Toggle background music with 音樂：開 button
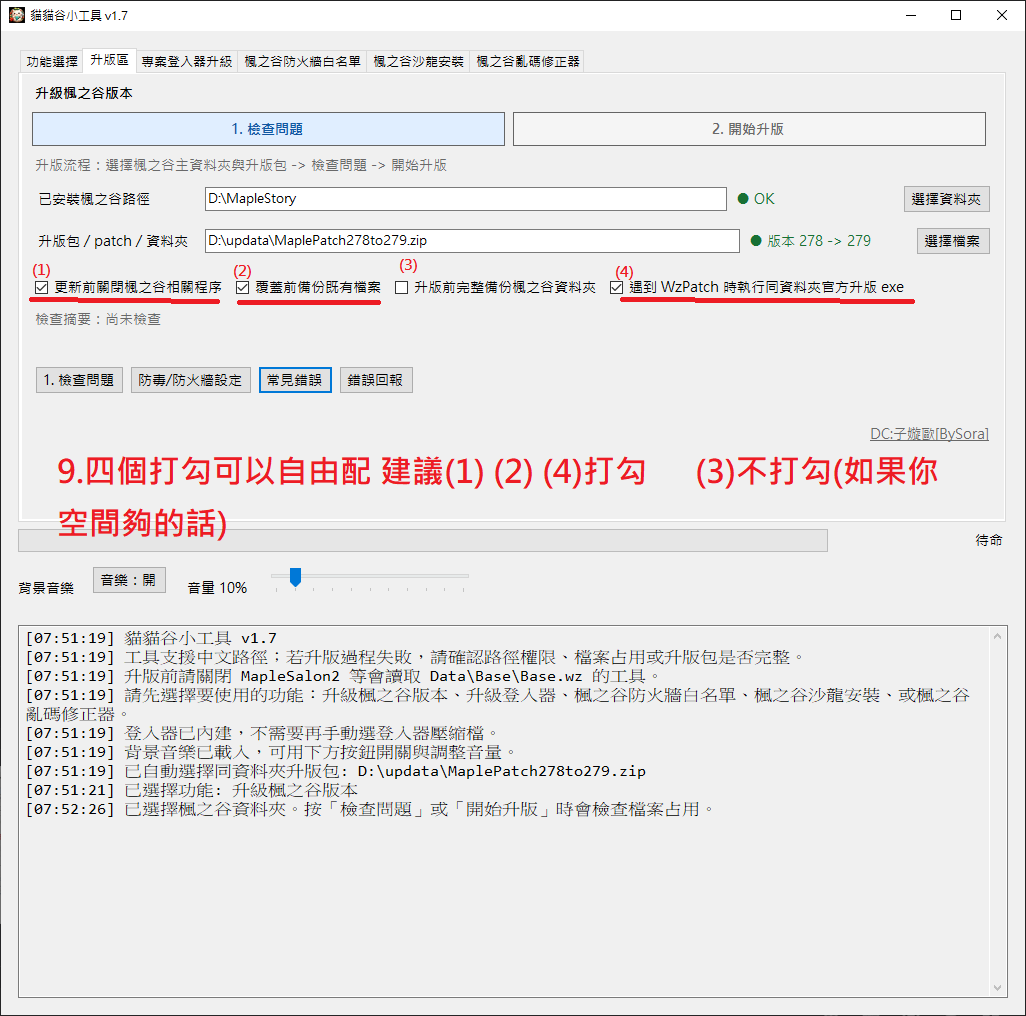The width and height of the screenshot is (1026, 1016). coord(129,580)
